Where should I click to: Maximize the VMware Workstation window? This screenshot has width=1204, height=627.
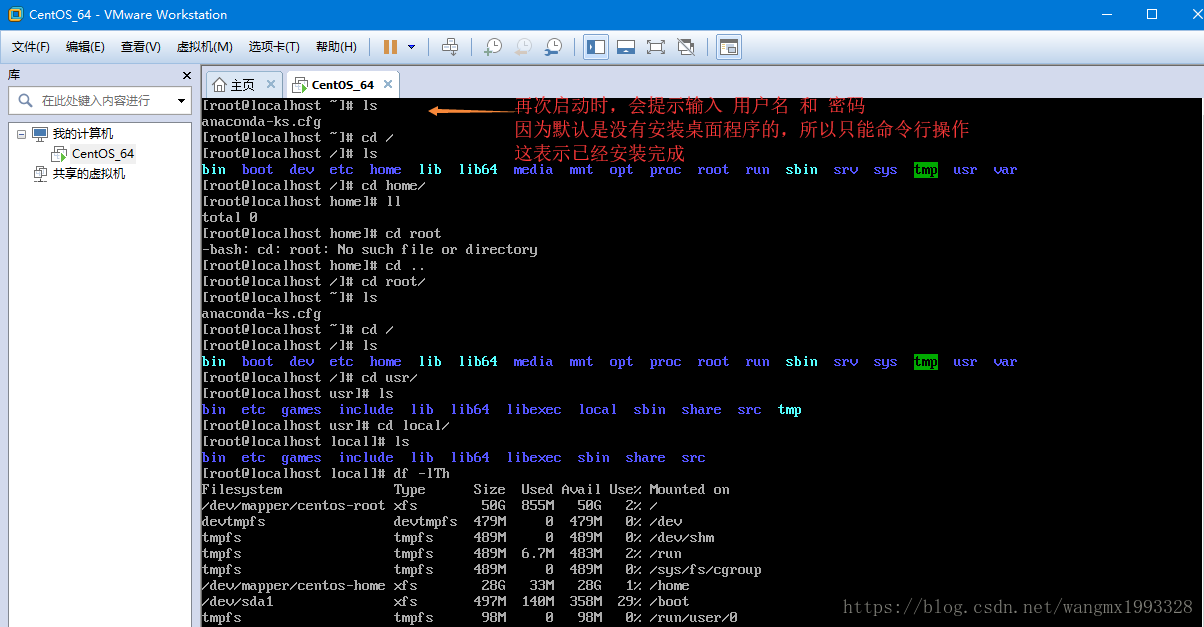tap(1152, 15)
